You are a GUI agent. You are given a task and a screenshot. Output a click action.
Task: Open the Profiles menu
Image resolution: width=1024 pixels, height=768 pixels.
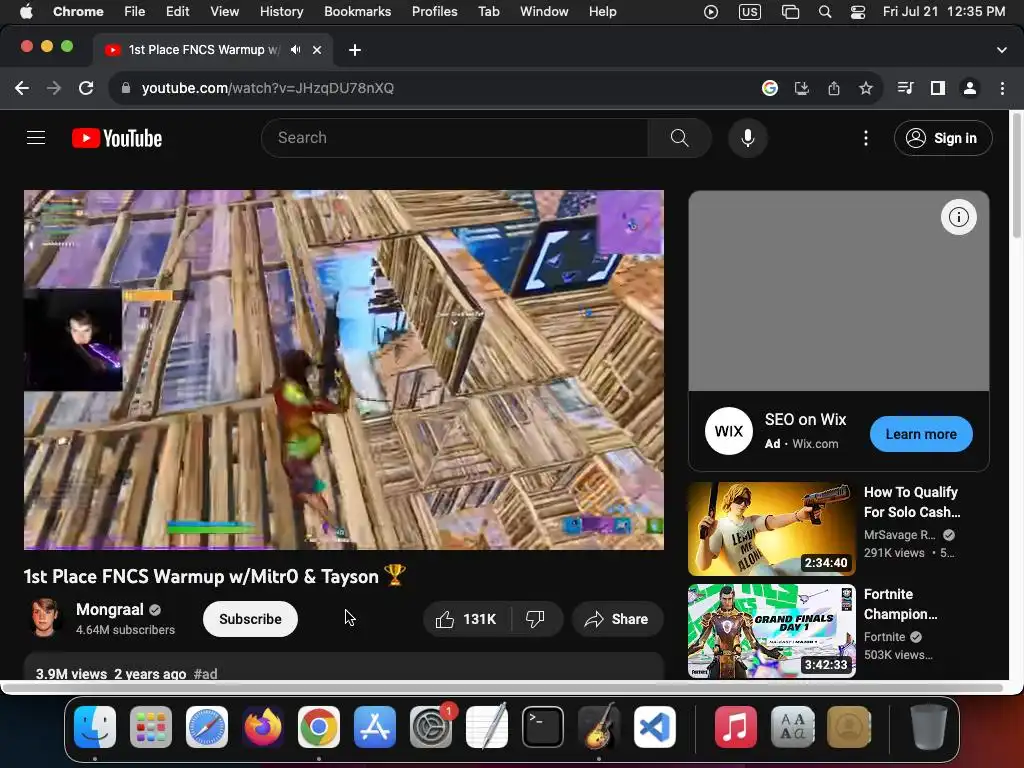434,12
